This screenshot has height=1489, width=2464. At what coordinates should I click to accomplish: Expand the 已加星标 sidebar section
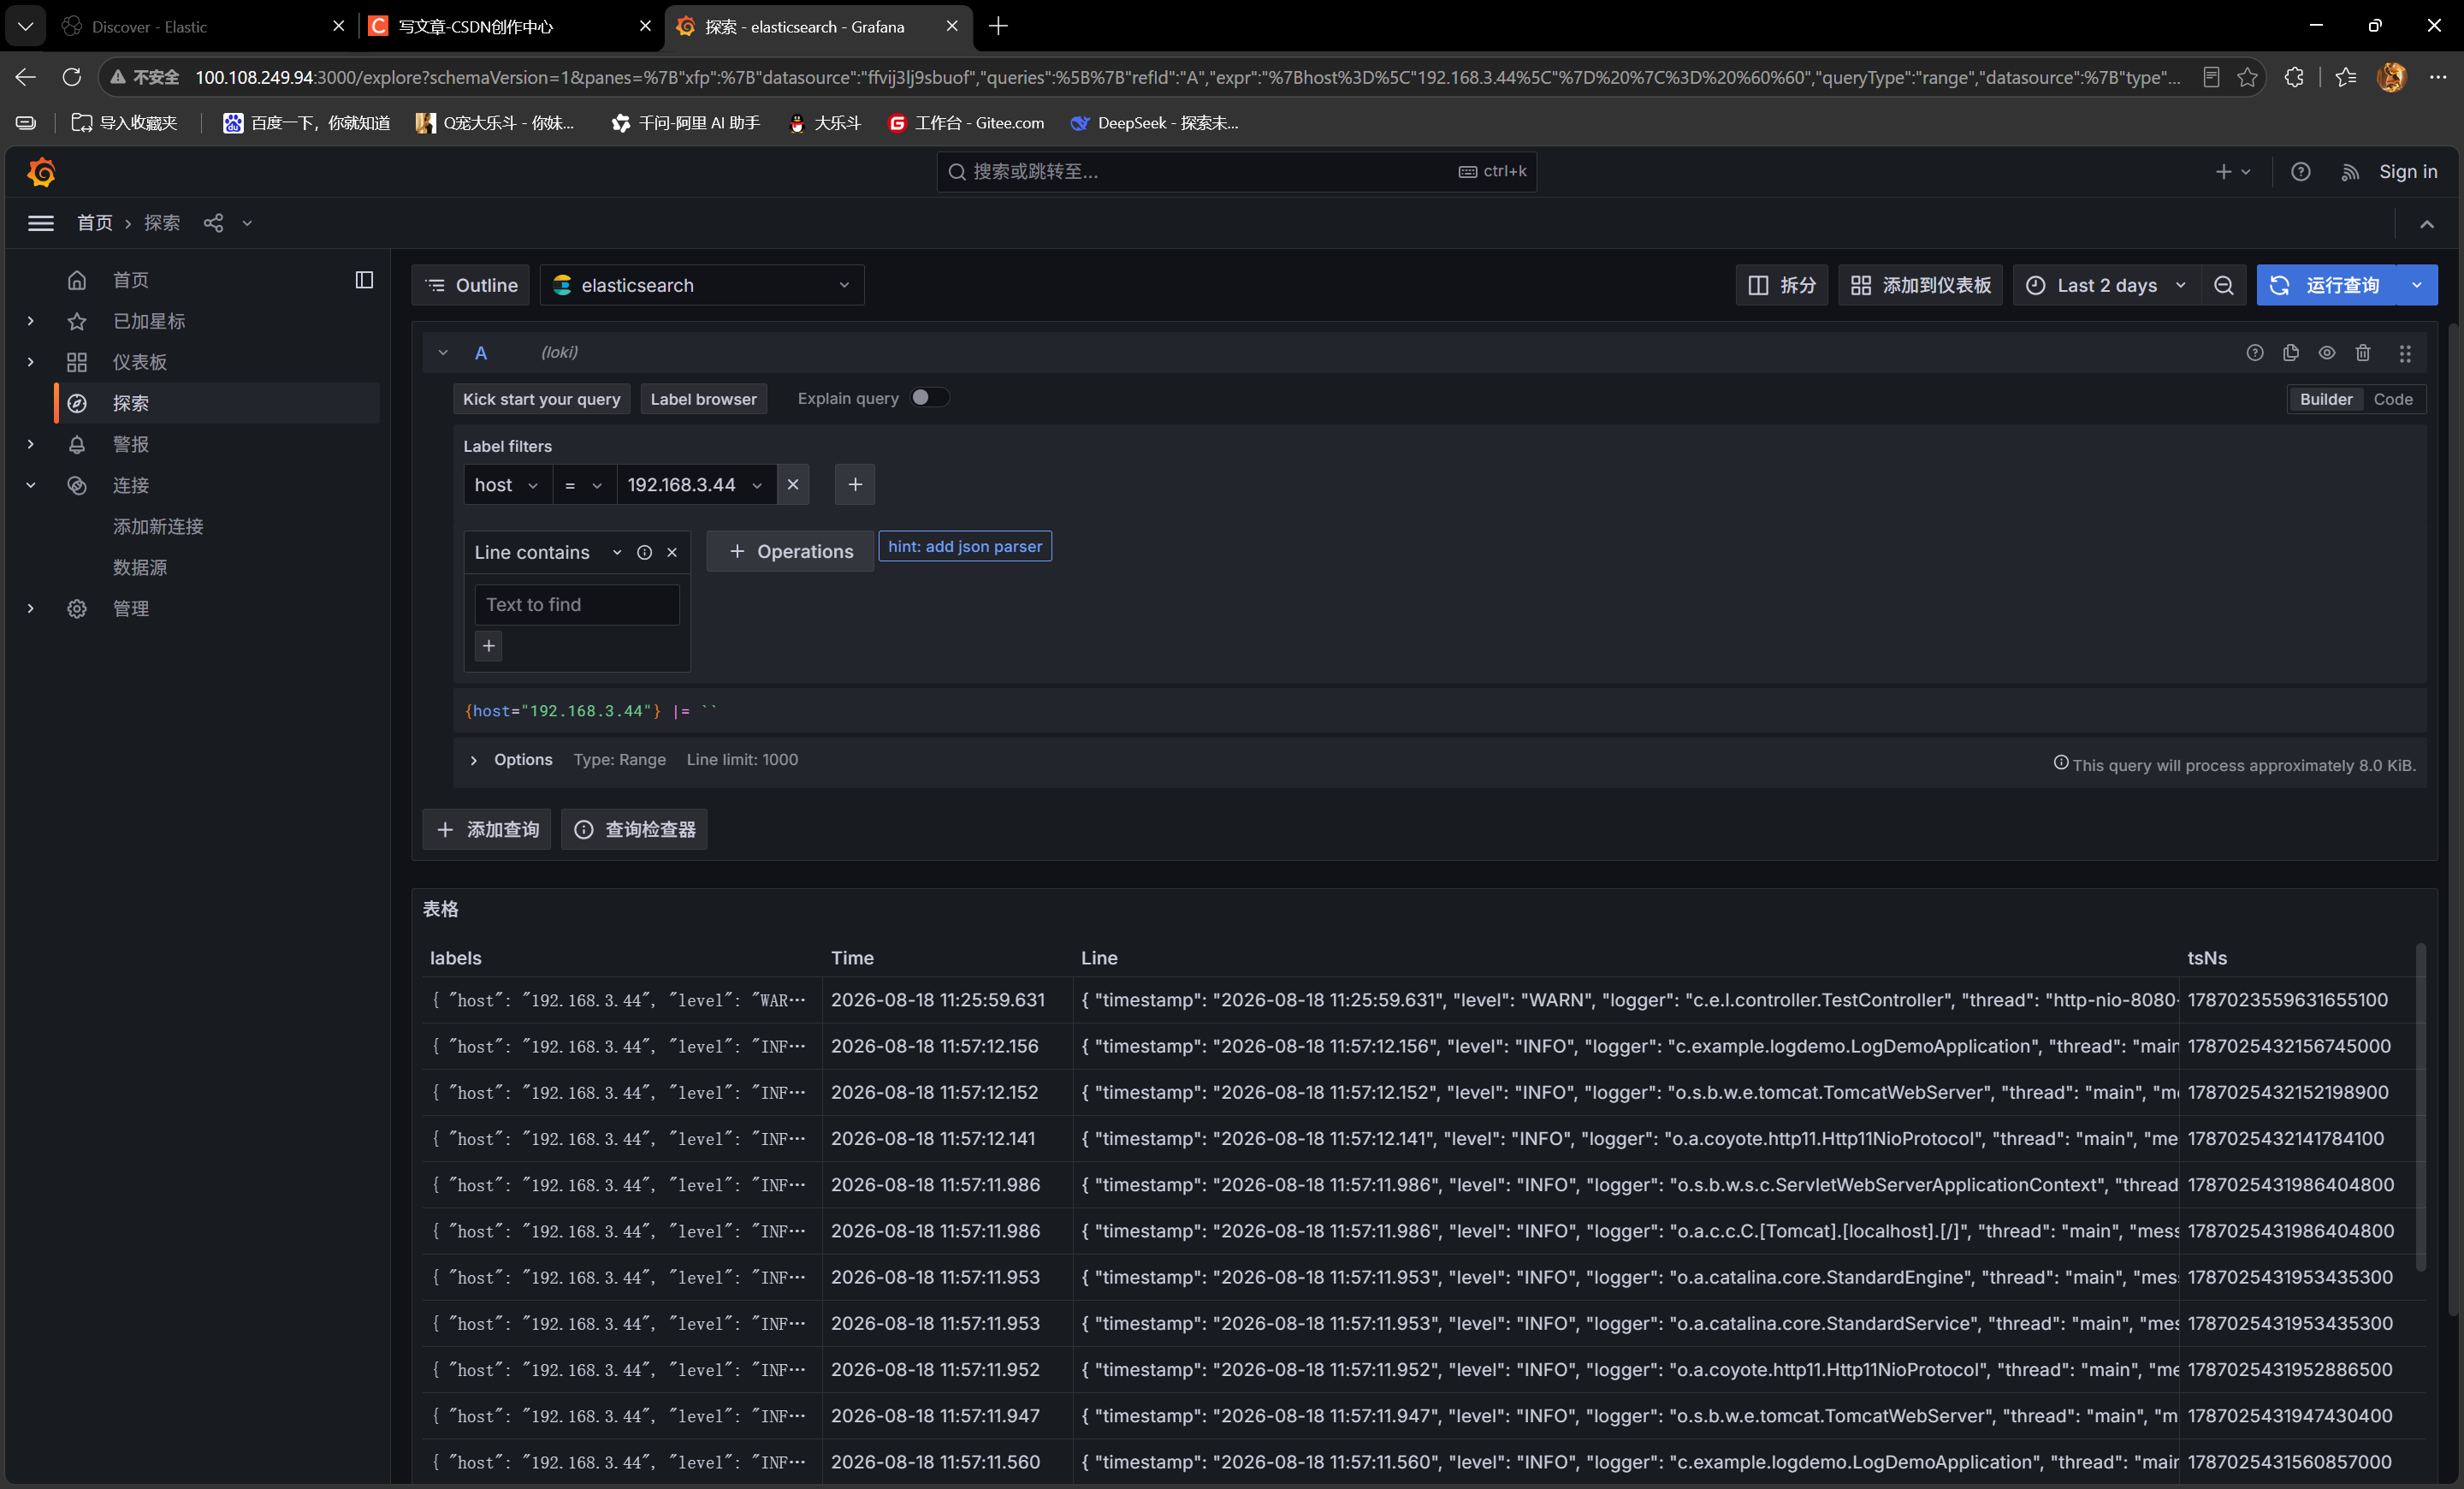pyautogui.click(x=31, y=321)
